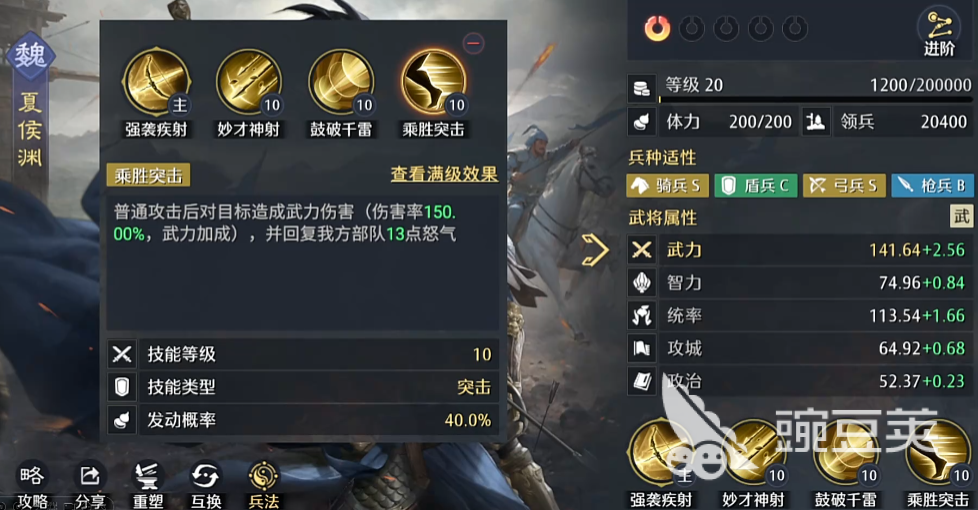Tap the 分享 share icon
Screen dimensions: 978x510
point(90,484)
